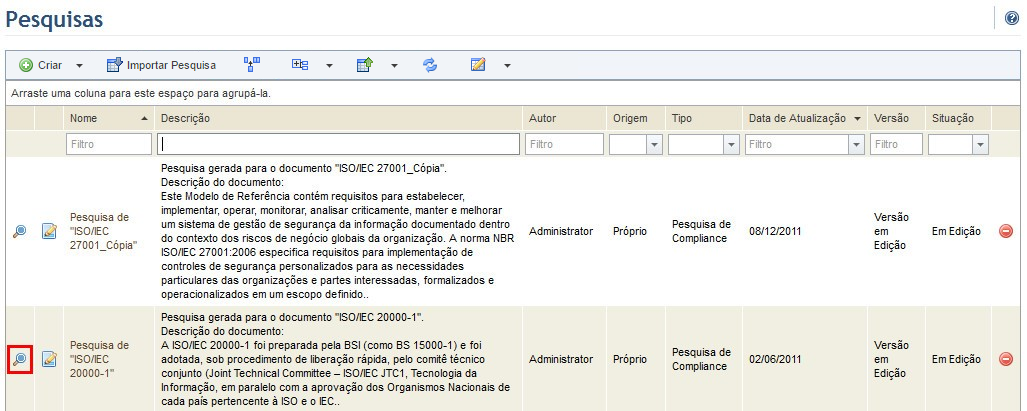The image size is (1027, 411).
Task: Click Administrator author in 27001_Cópia row
Action: click(x=561, y=231)
